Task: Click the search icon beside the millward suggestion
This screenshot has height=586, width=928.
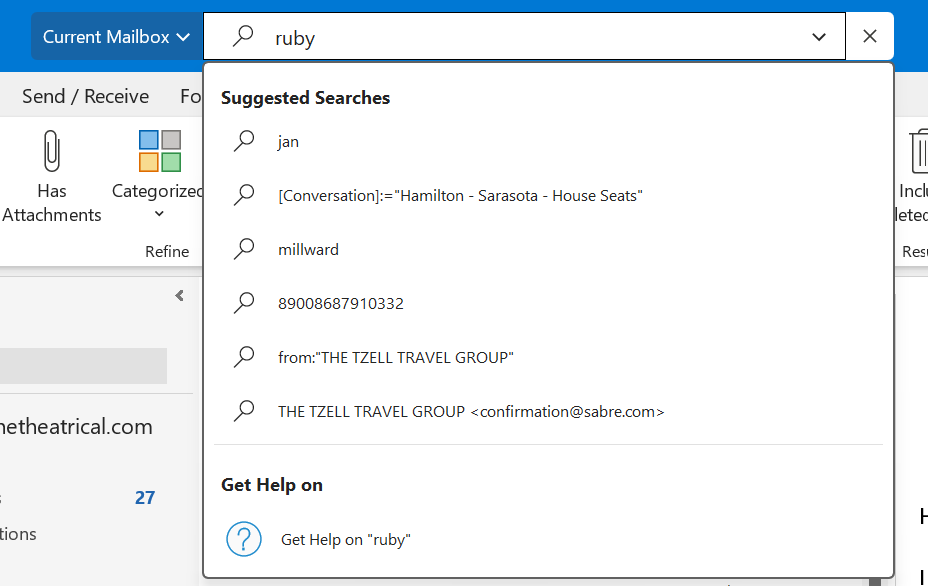Action: coord(244,249)
